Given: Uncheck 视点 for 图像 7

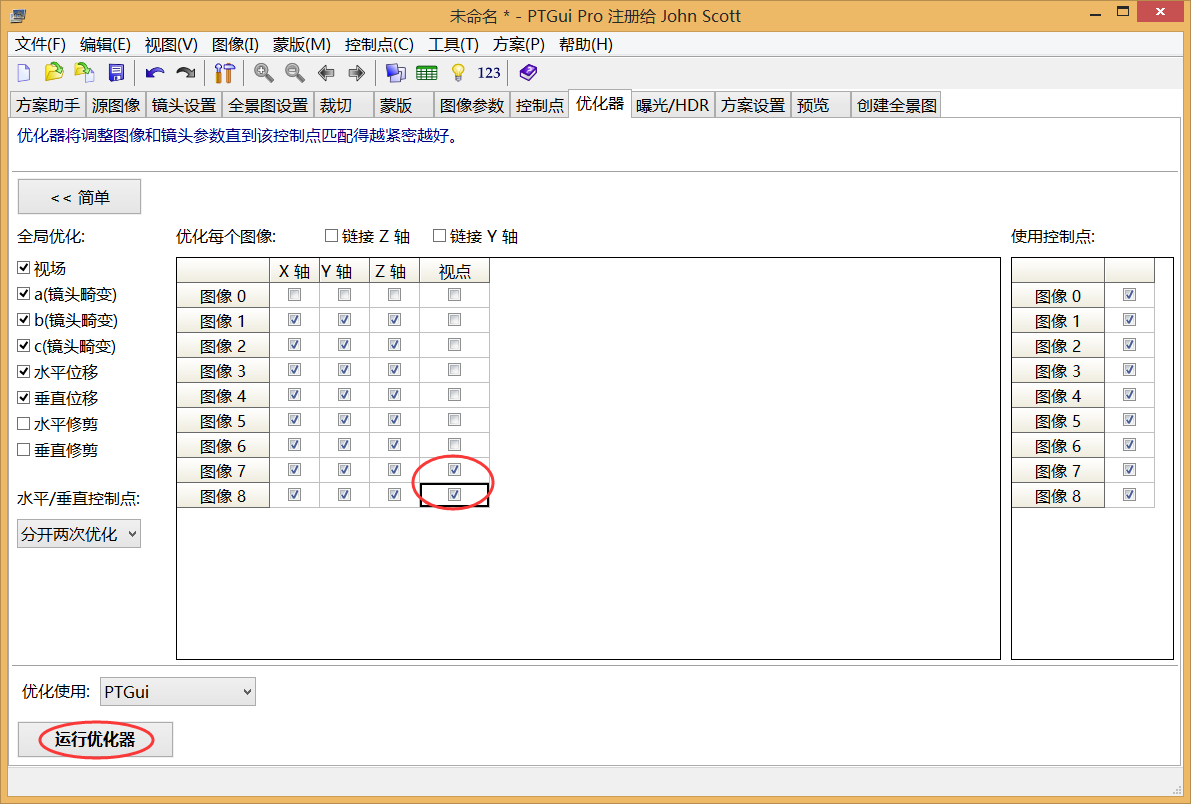Looking at the screenshot, I should 455,469.
